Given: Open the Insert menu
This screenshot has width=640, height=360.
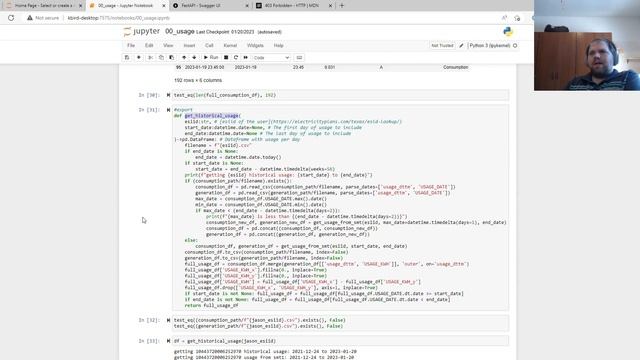Looking at the screenshot, I should pyautogui.click(x=189, y=46).
